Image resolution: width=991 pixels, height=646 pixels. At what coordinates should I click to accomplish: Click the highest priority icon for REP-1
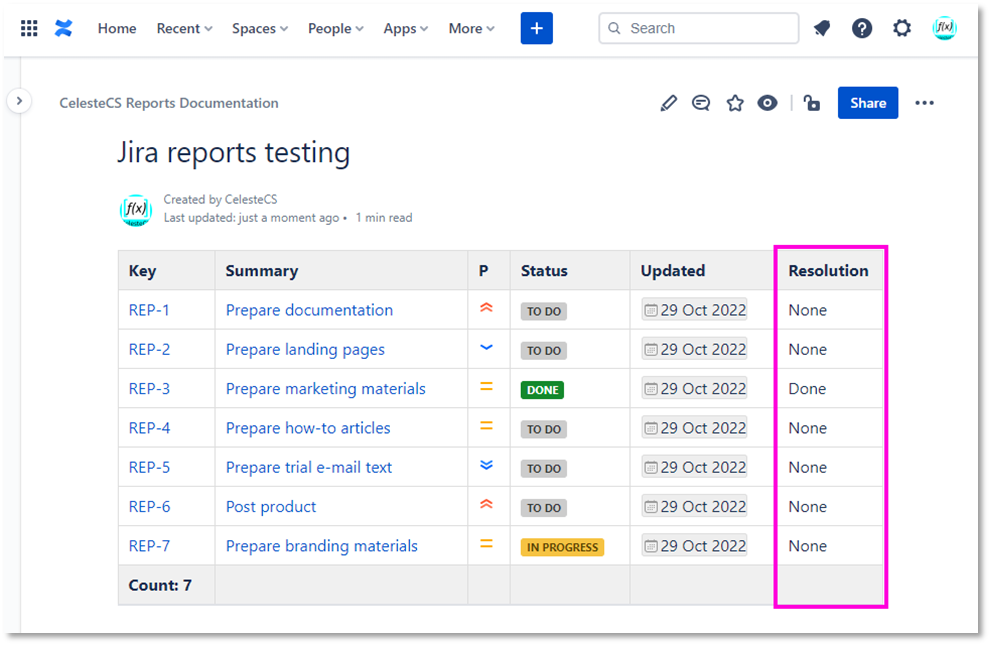(486, 308)
